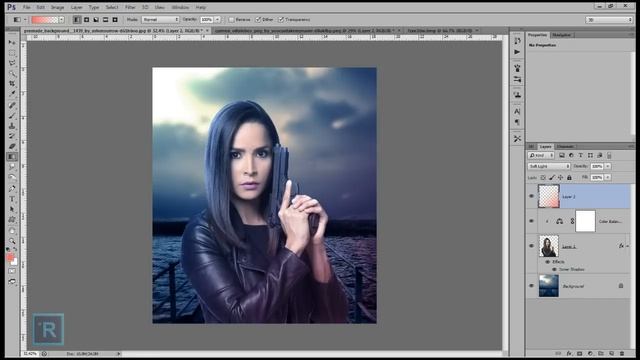This screenshot has width=640, height=360.
Task: Lock transparent pixels for layer
Action: pos(543,178)
